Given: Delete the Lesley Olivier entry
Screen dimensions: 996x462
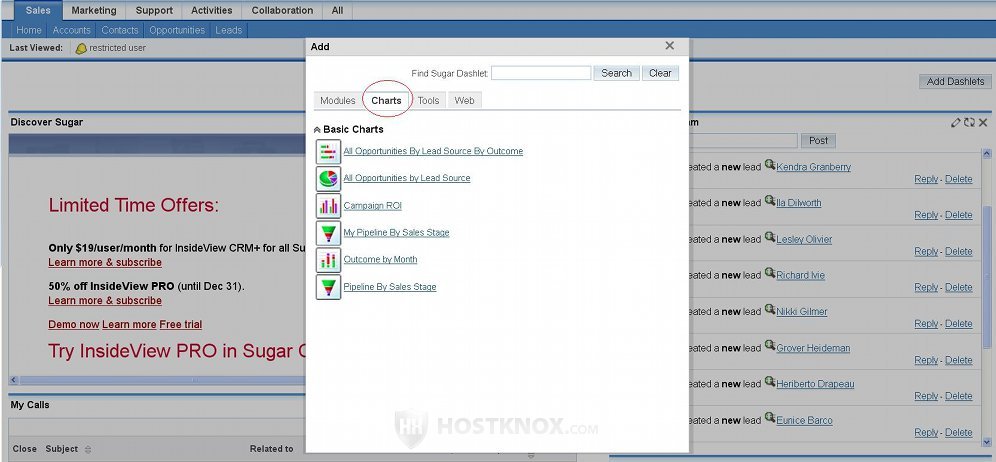Looking at the screenshot, I should click(x=959, y=251).
